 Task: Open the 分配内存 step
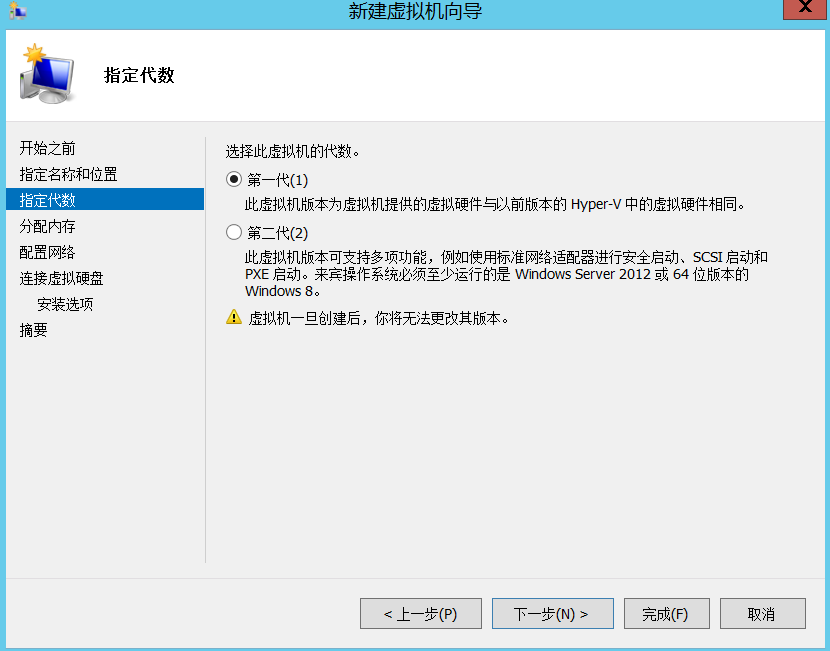(x=47, y=226)
